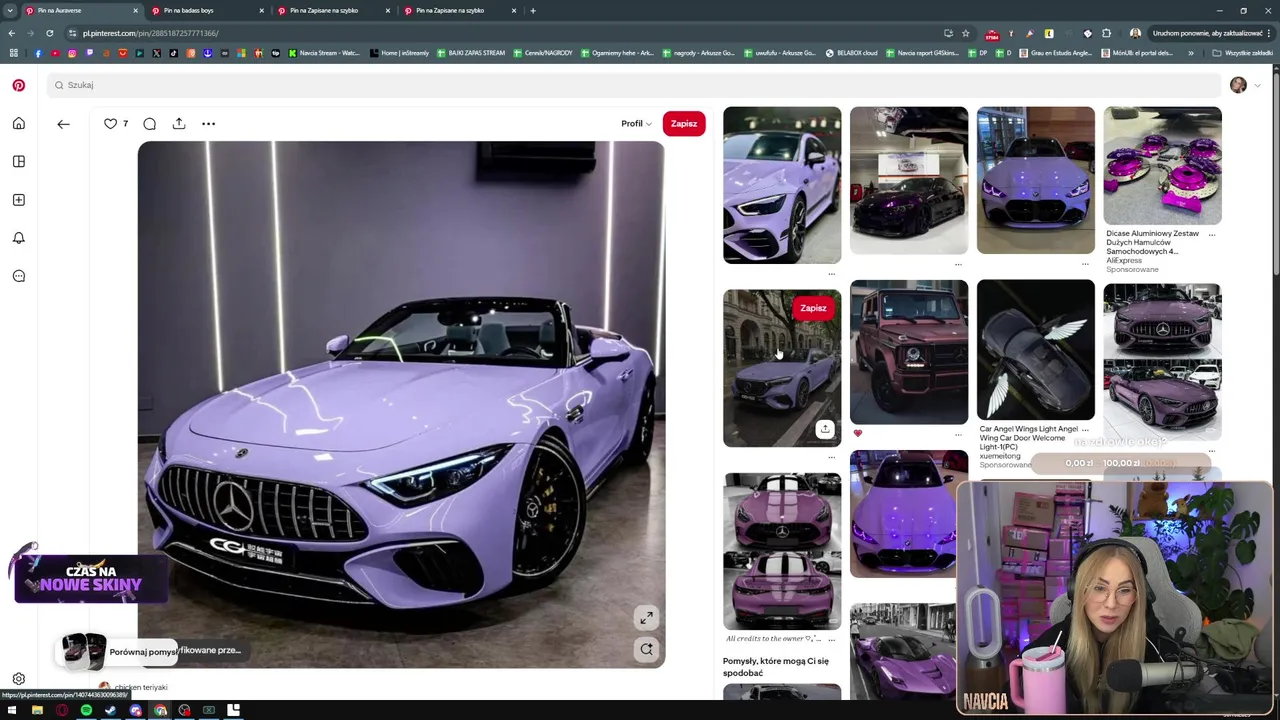Open boards icon in Pinterest sidebar
This screenshot has width=1280, height=720.
[18, 161]
